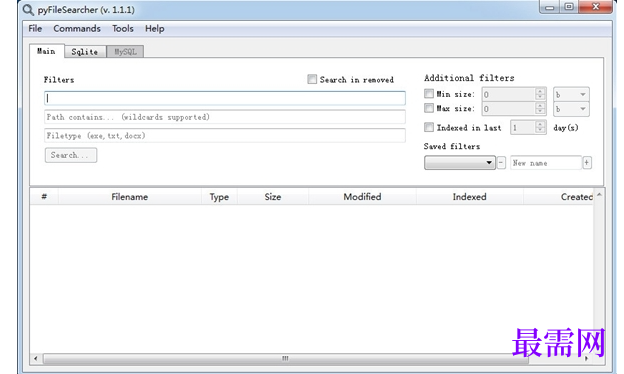
Task: Minimize the pyFileSearcher window
Action: point(550,7)
